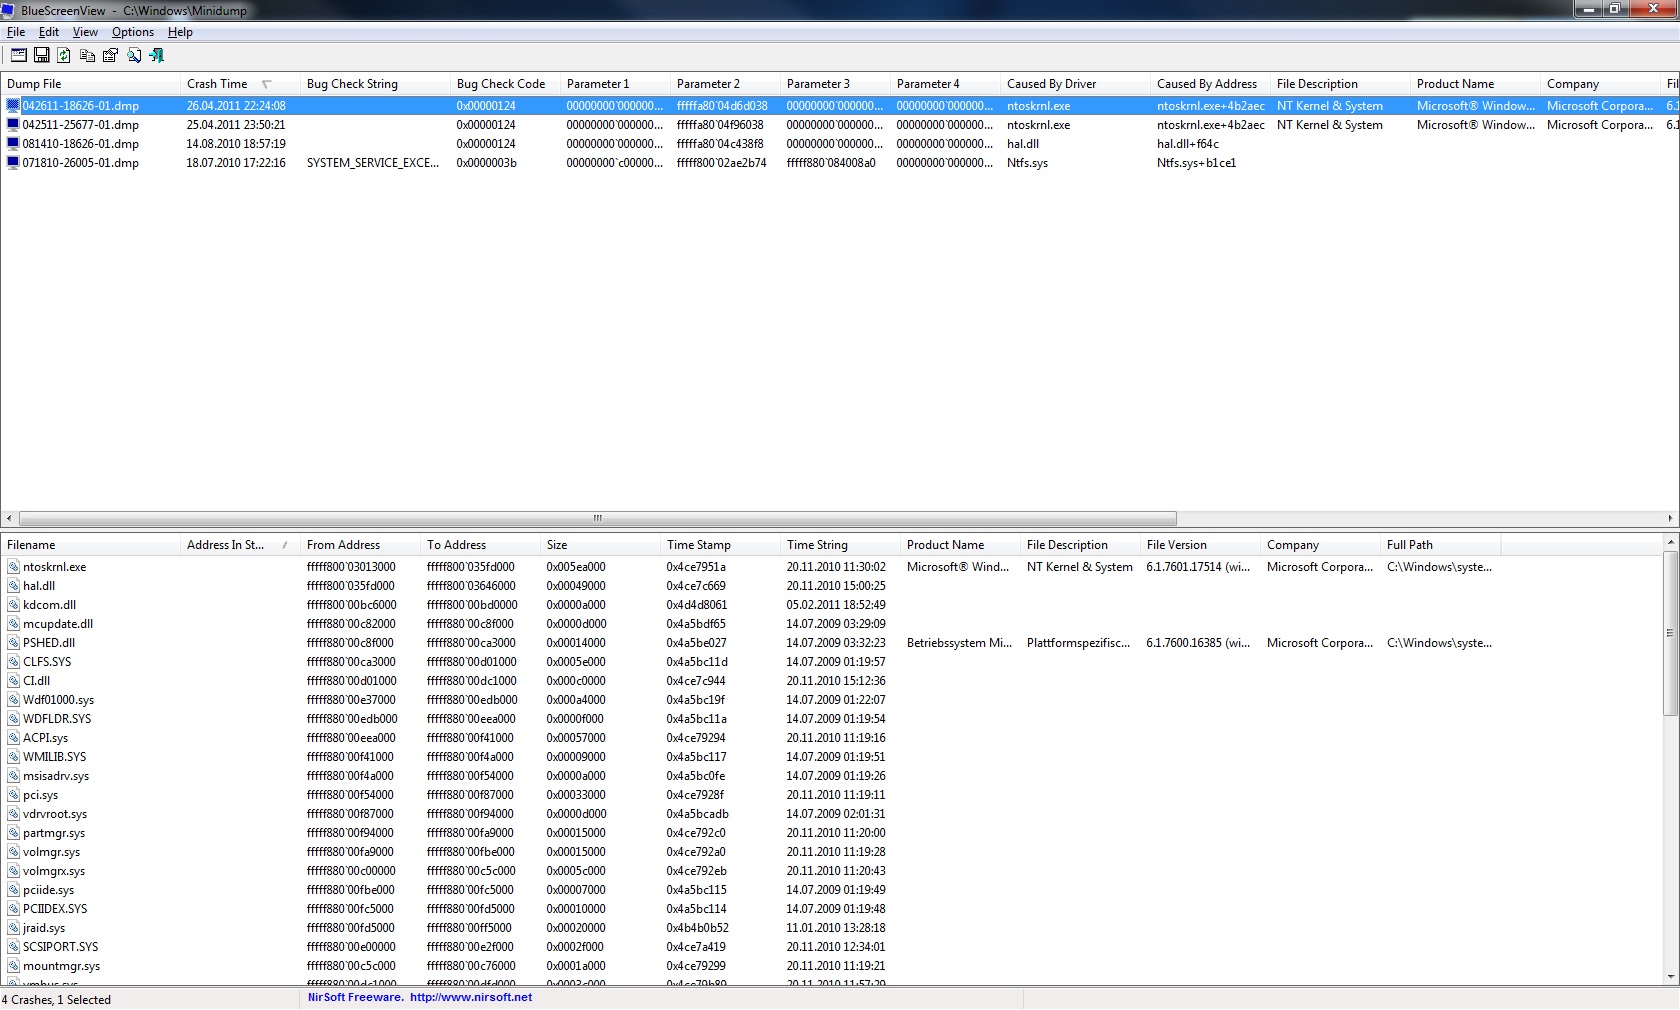Select crash time 25.04.2011 23:50:21
The image size is (1680, 1010).
coord(236,125)
